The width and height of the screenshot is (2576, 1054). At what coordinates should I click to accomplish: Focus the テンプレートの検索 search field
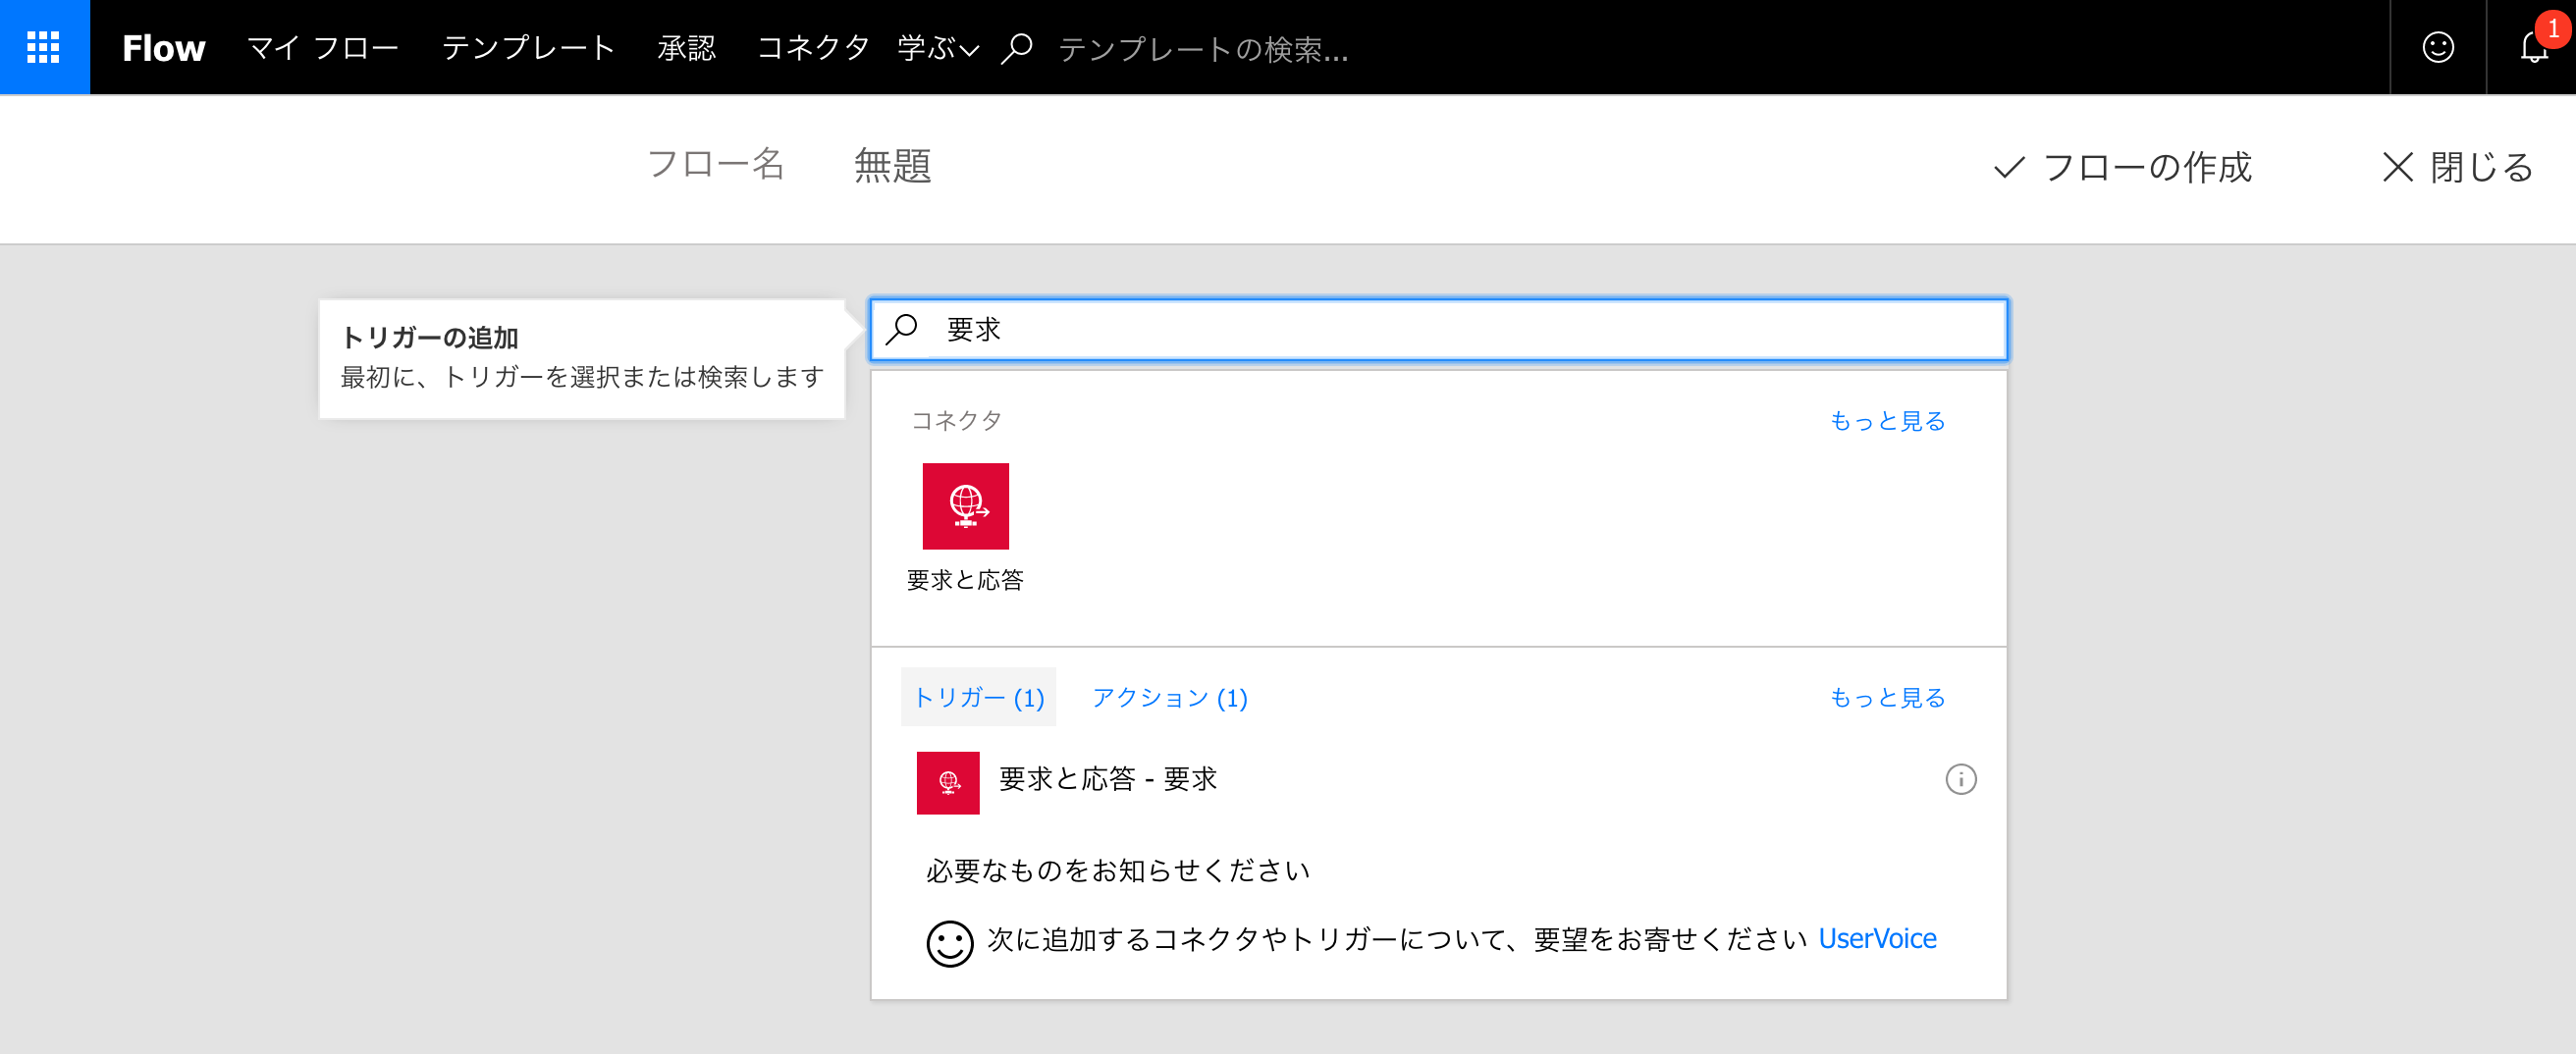[x=1204, y=49]
